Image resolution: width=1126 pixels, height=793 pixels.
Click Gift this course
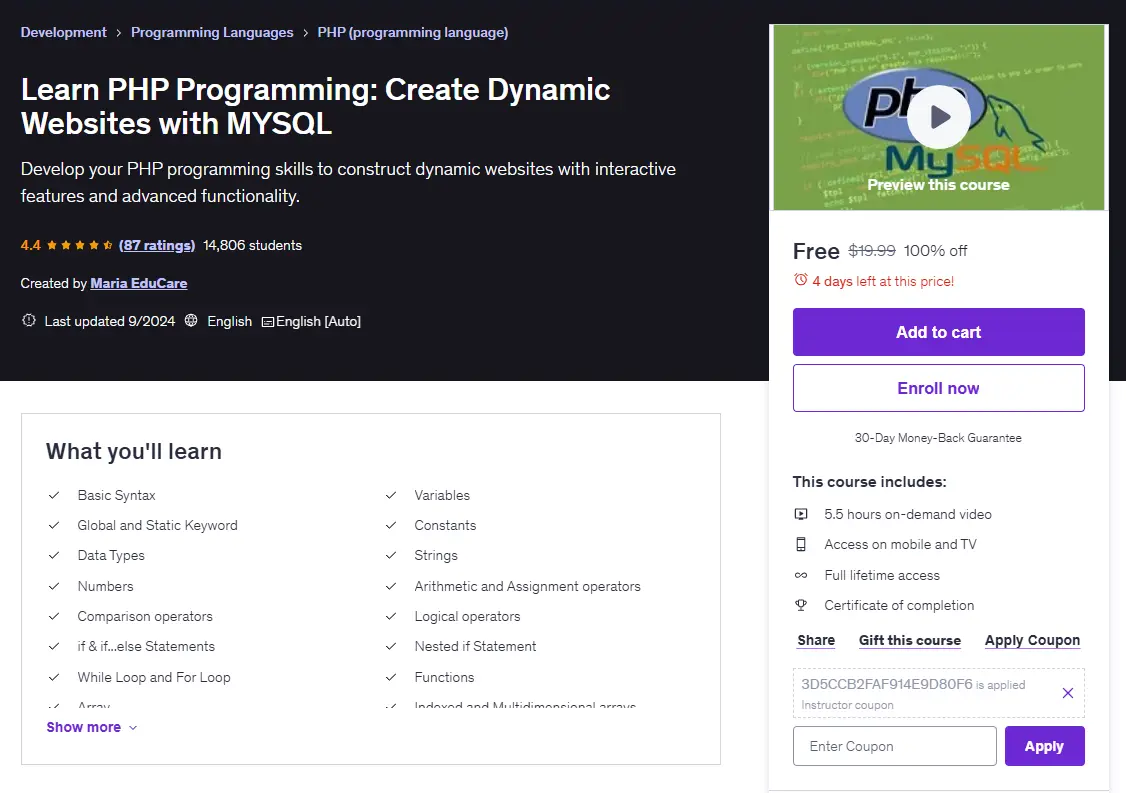[x=910, y=640]
